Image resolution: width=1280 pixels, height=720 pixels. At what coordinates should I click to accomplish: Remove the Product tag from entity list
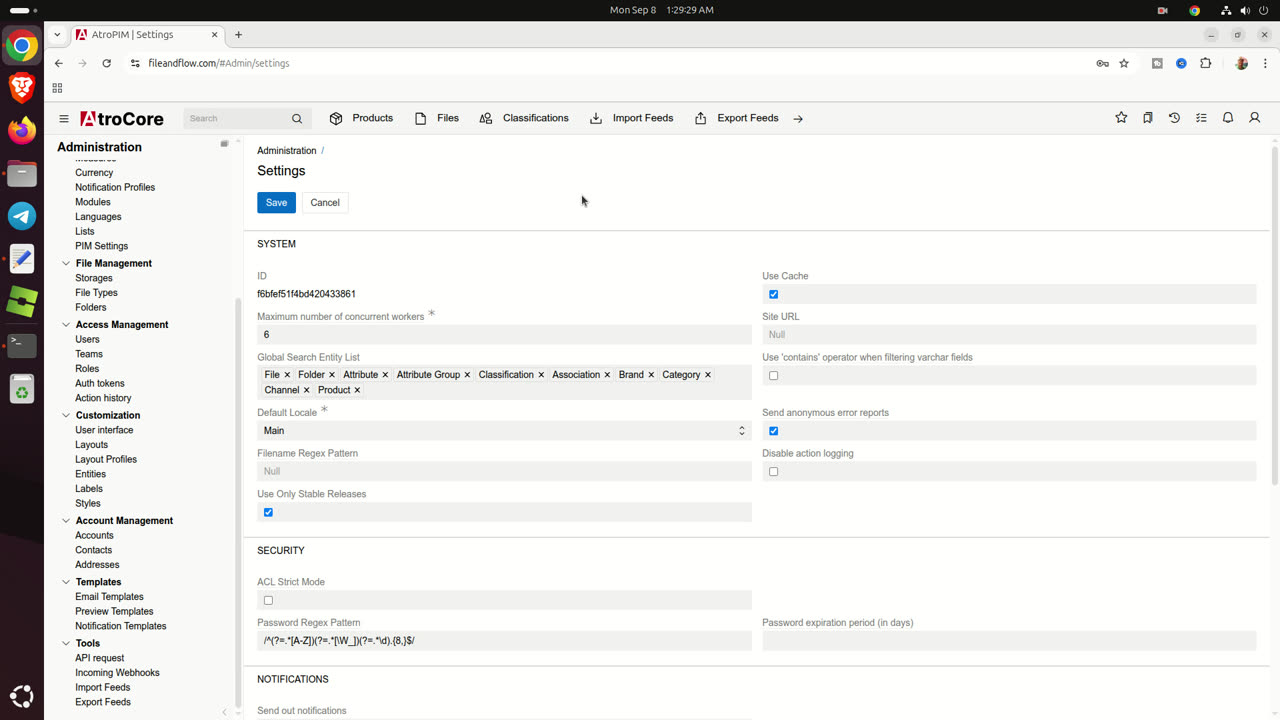click(357, 390)
